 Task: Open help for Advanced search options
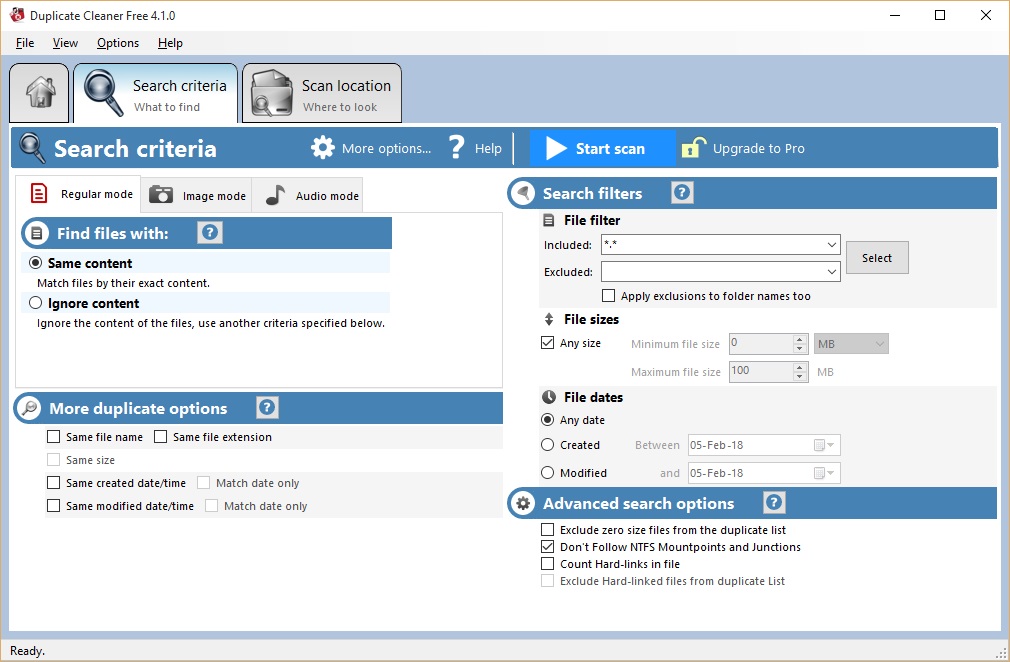point(774,502)
